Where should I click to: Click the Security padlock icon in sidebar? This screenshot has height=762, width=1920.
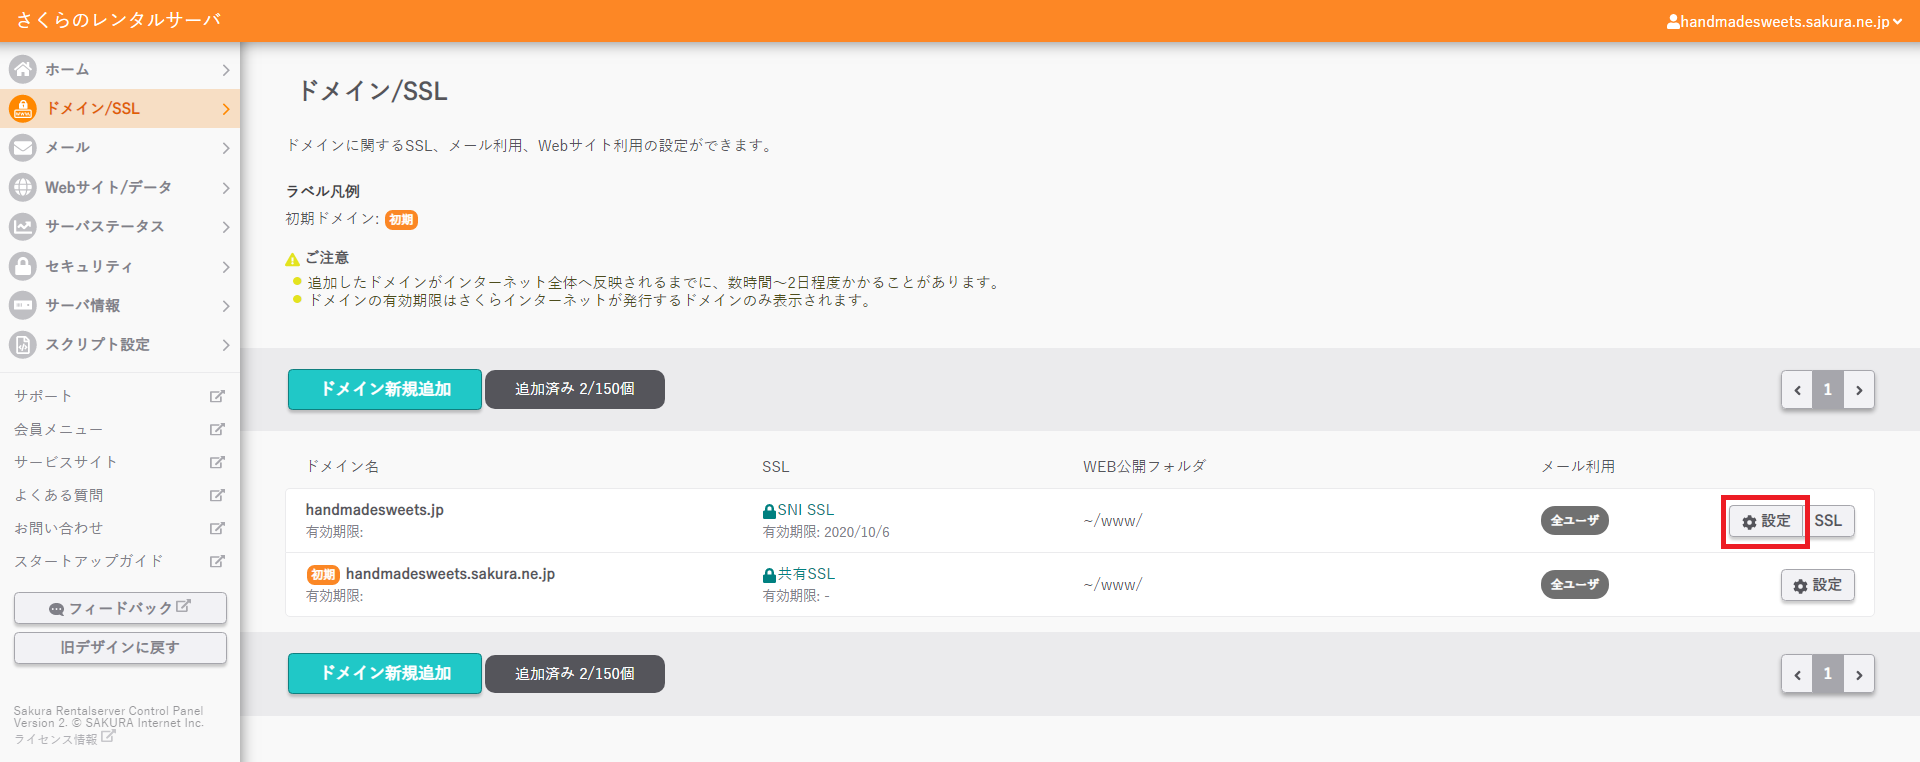(23, 266)
